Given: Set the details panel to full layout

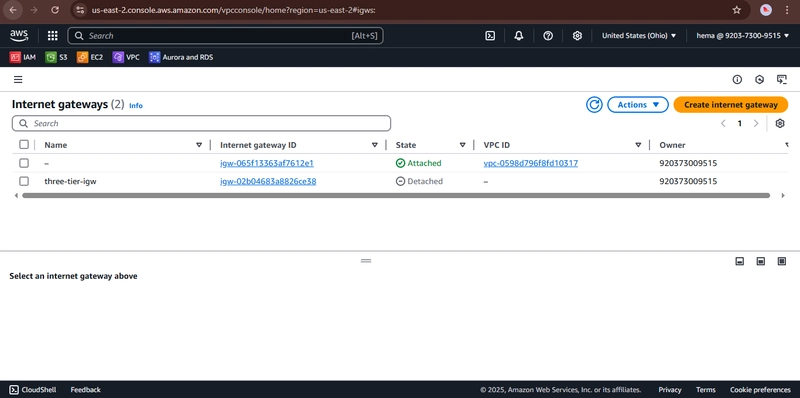Looking at the screenshot, I should [782, 261].
